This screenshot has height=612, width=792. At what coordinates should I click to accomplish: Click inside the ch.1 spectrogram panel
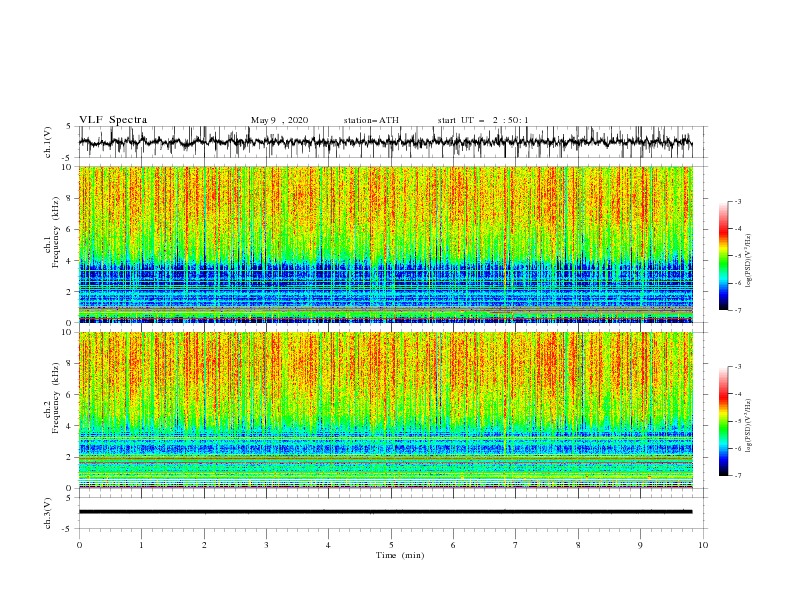tap(386, 244)
